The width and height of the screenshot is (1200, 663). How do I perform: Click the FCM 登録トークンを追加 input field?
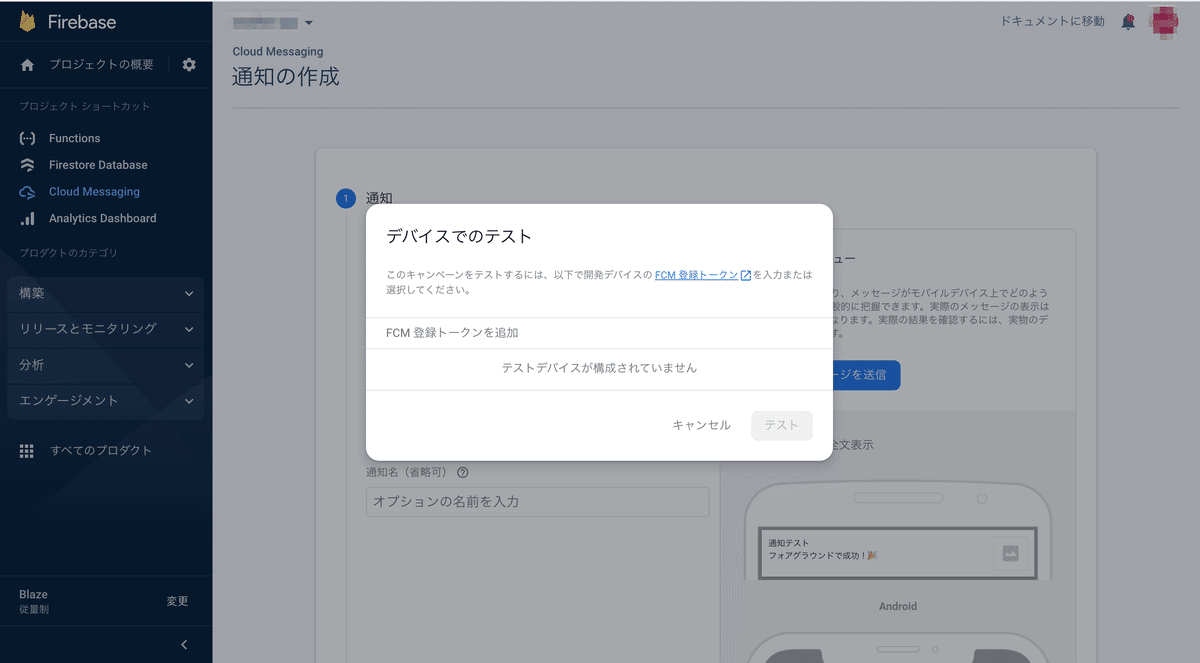point(599,333)
